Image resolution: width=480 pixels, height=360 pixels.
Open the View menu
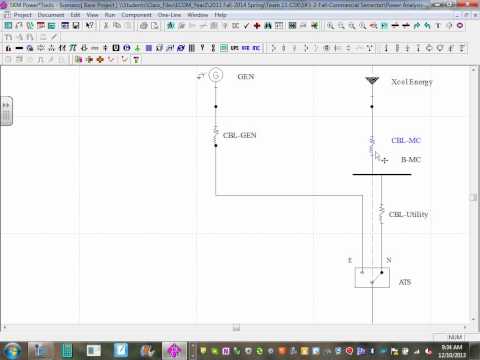92,15
